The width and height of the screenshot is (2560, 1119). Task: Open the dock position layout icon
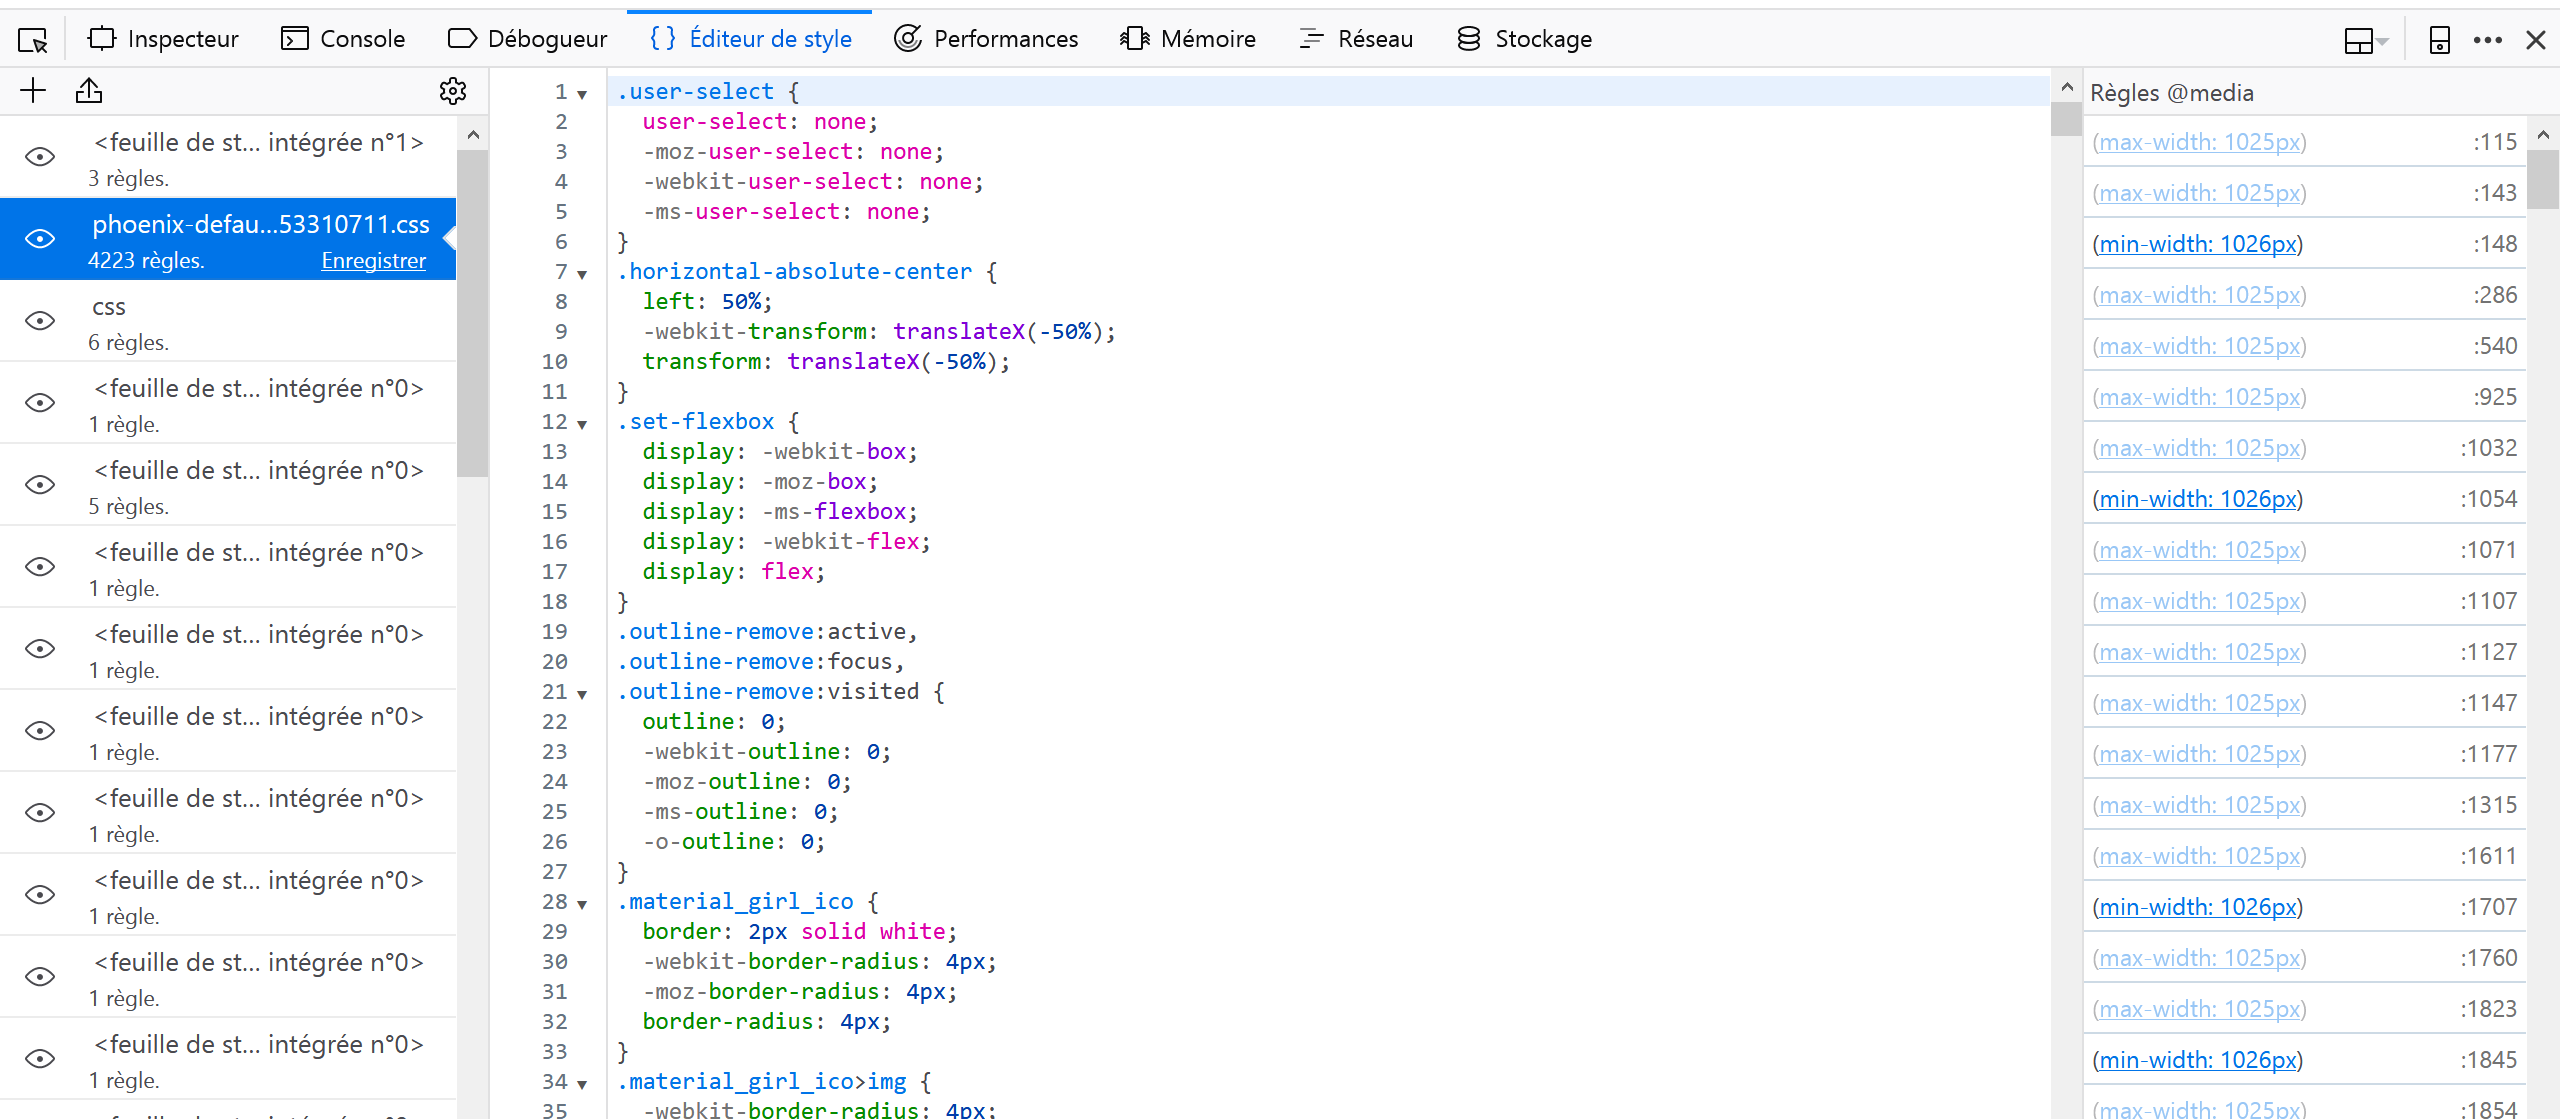tap(2359, 40)
